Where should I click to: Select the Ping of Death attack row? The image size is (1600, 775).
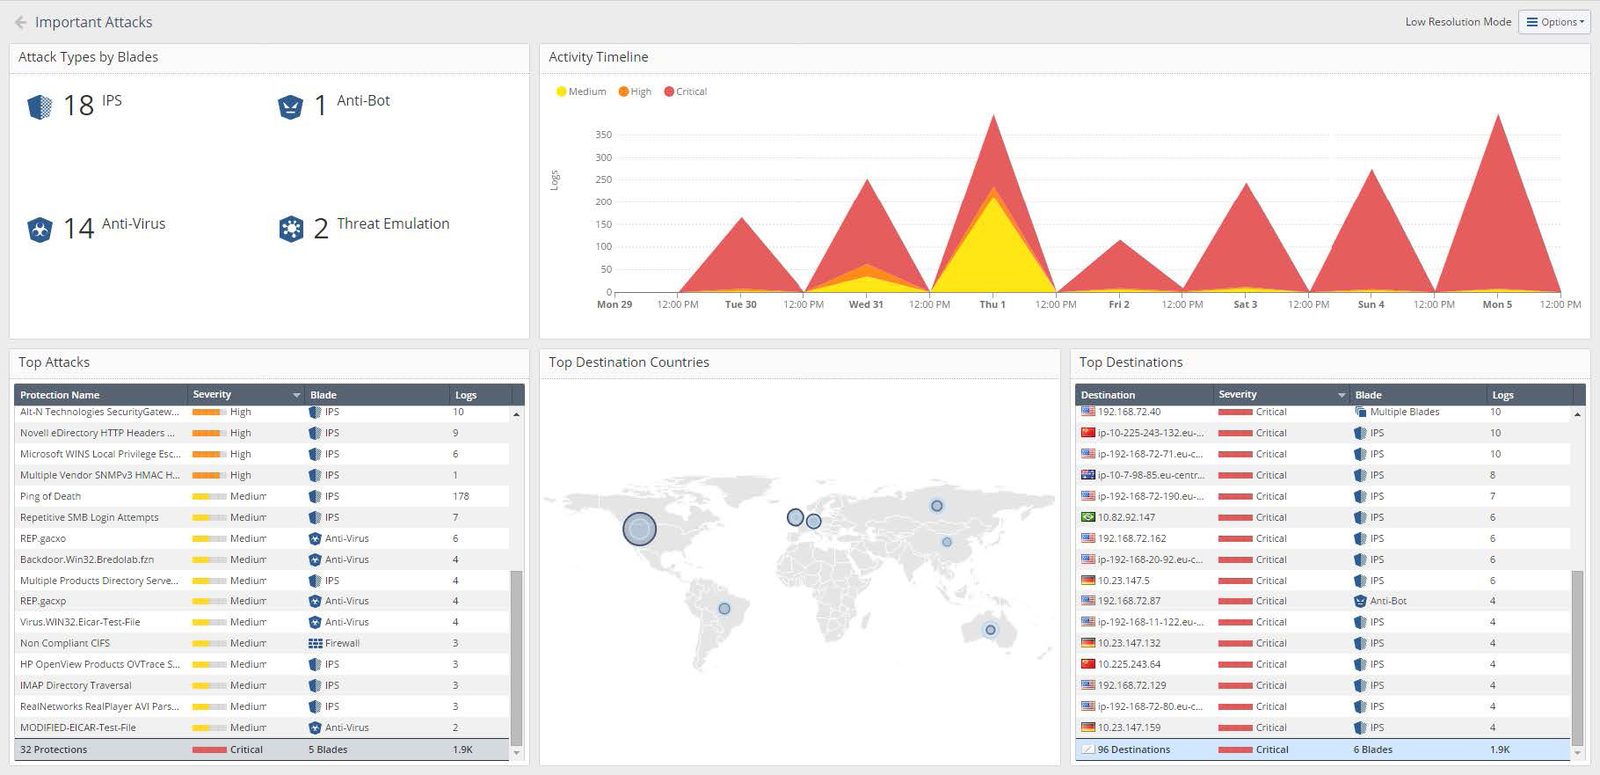[262, 496]
